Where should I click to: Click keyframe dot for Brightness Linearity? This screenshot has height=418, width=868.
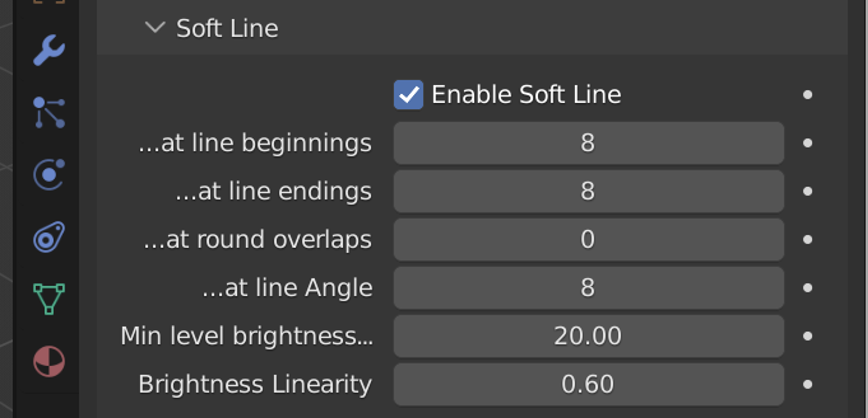pyautogui.click(x=807, y=384)
